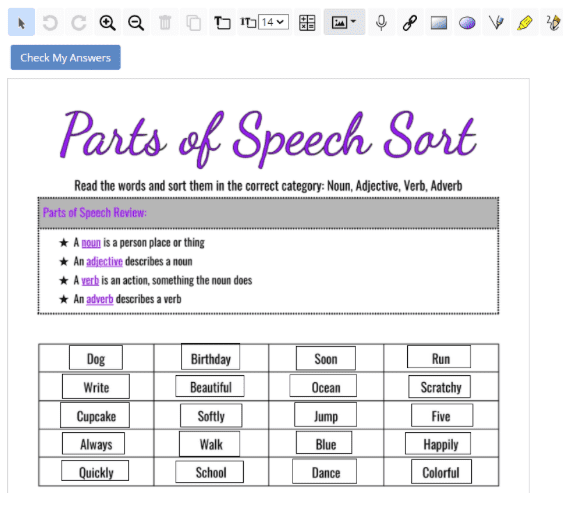Screen dimensions: 572x505
Task: Click the underlined word noun
Action: (91, 243)
